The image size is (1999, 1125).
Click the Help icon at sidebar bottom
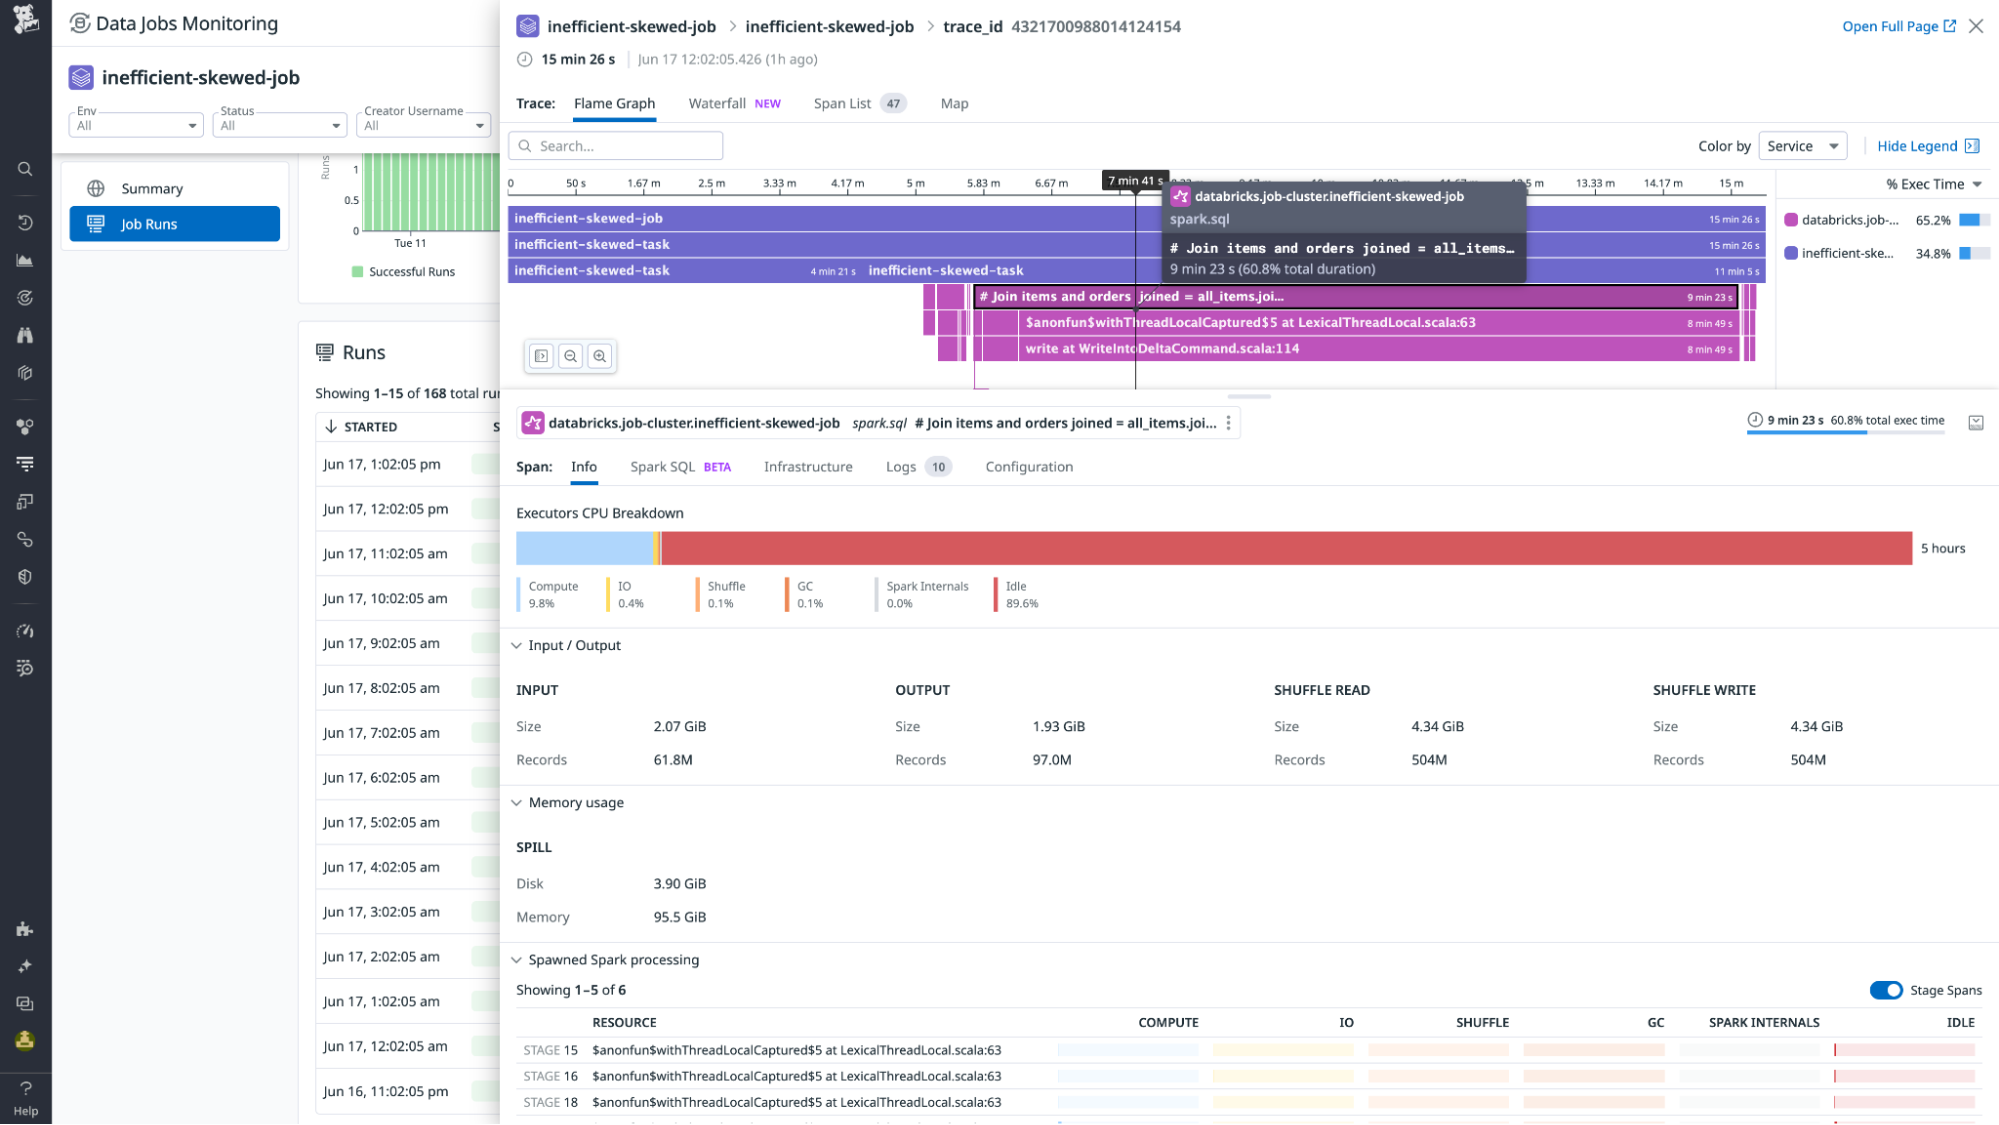click(25, 1088)
